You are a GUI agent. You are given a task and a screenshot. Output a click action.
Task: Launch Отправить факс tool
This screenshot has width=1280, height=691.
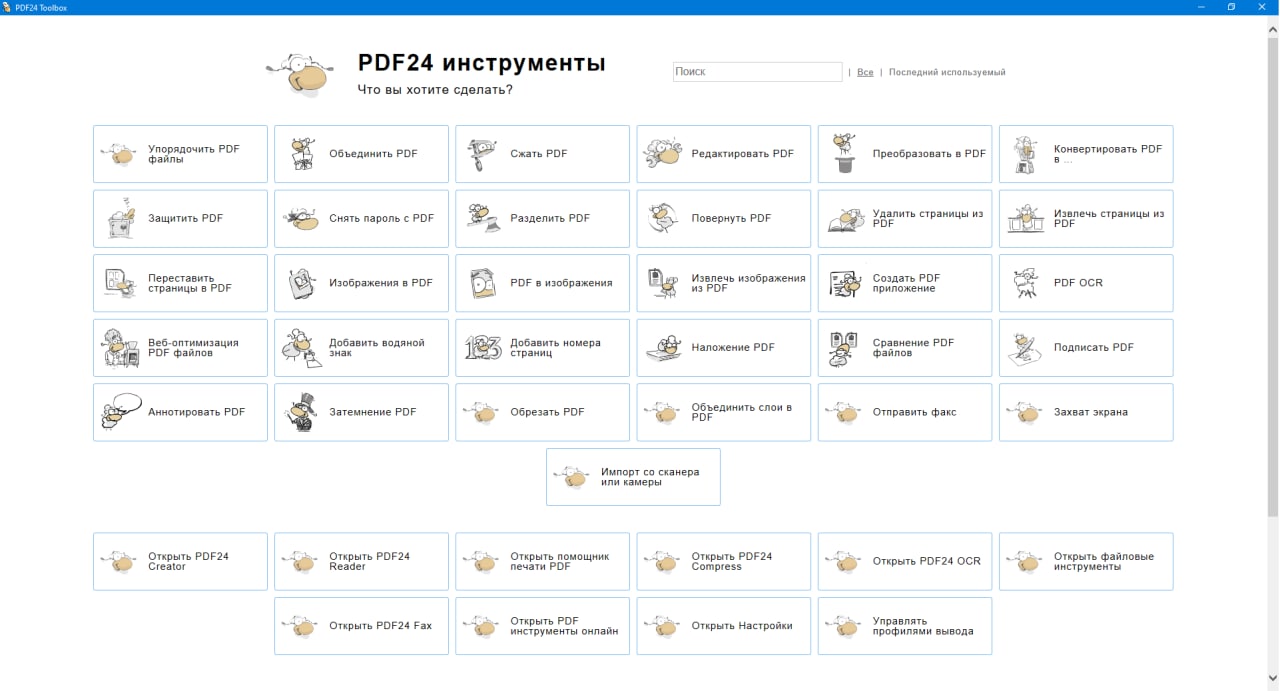[905, 412]
